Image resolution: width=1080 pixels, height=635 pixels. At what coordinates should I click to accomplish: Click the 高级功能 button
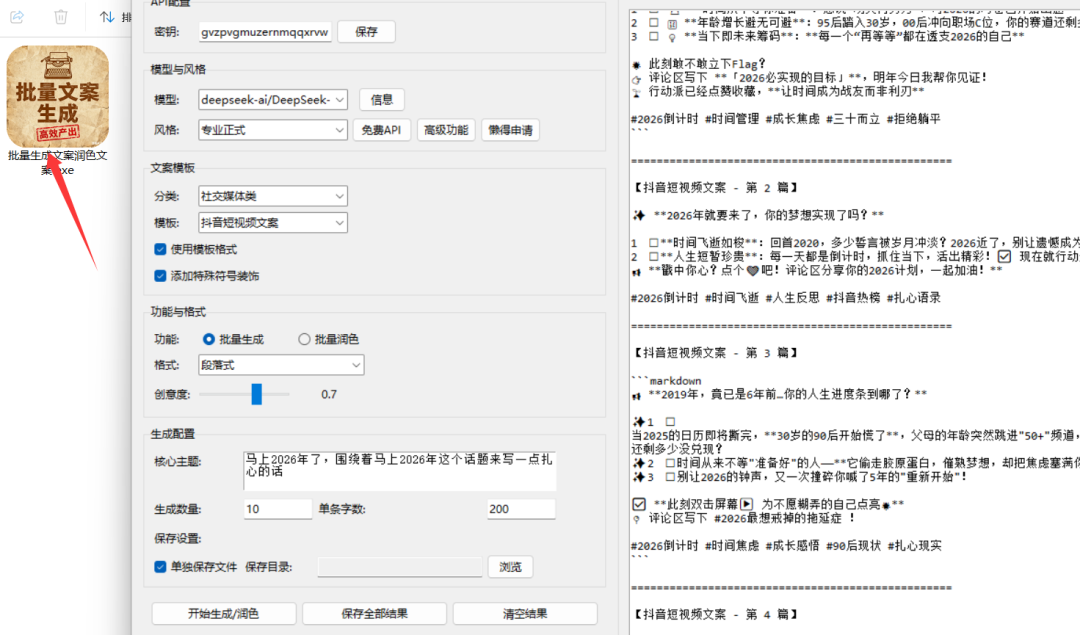click(x=446, y=129)
